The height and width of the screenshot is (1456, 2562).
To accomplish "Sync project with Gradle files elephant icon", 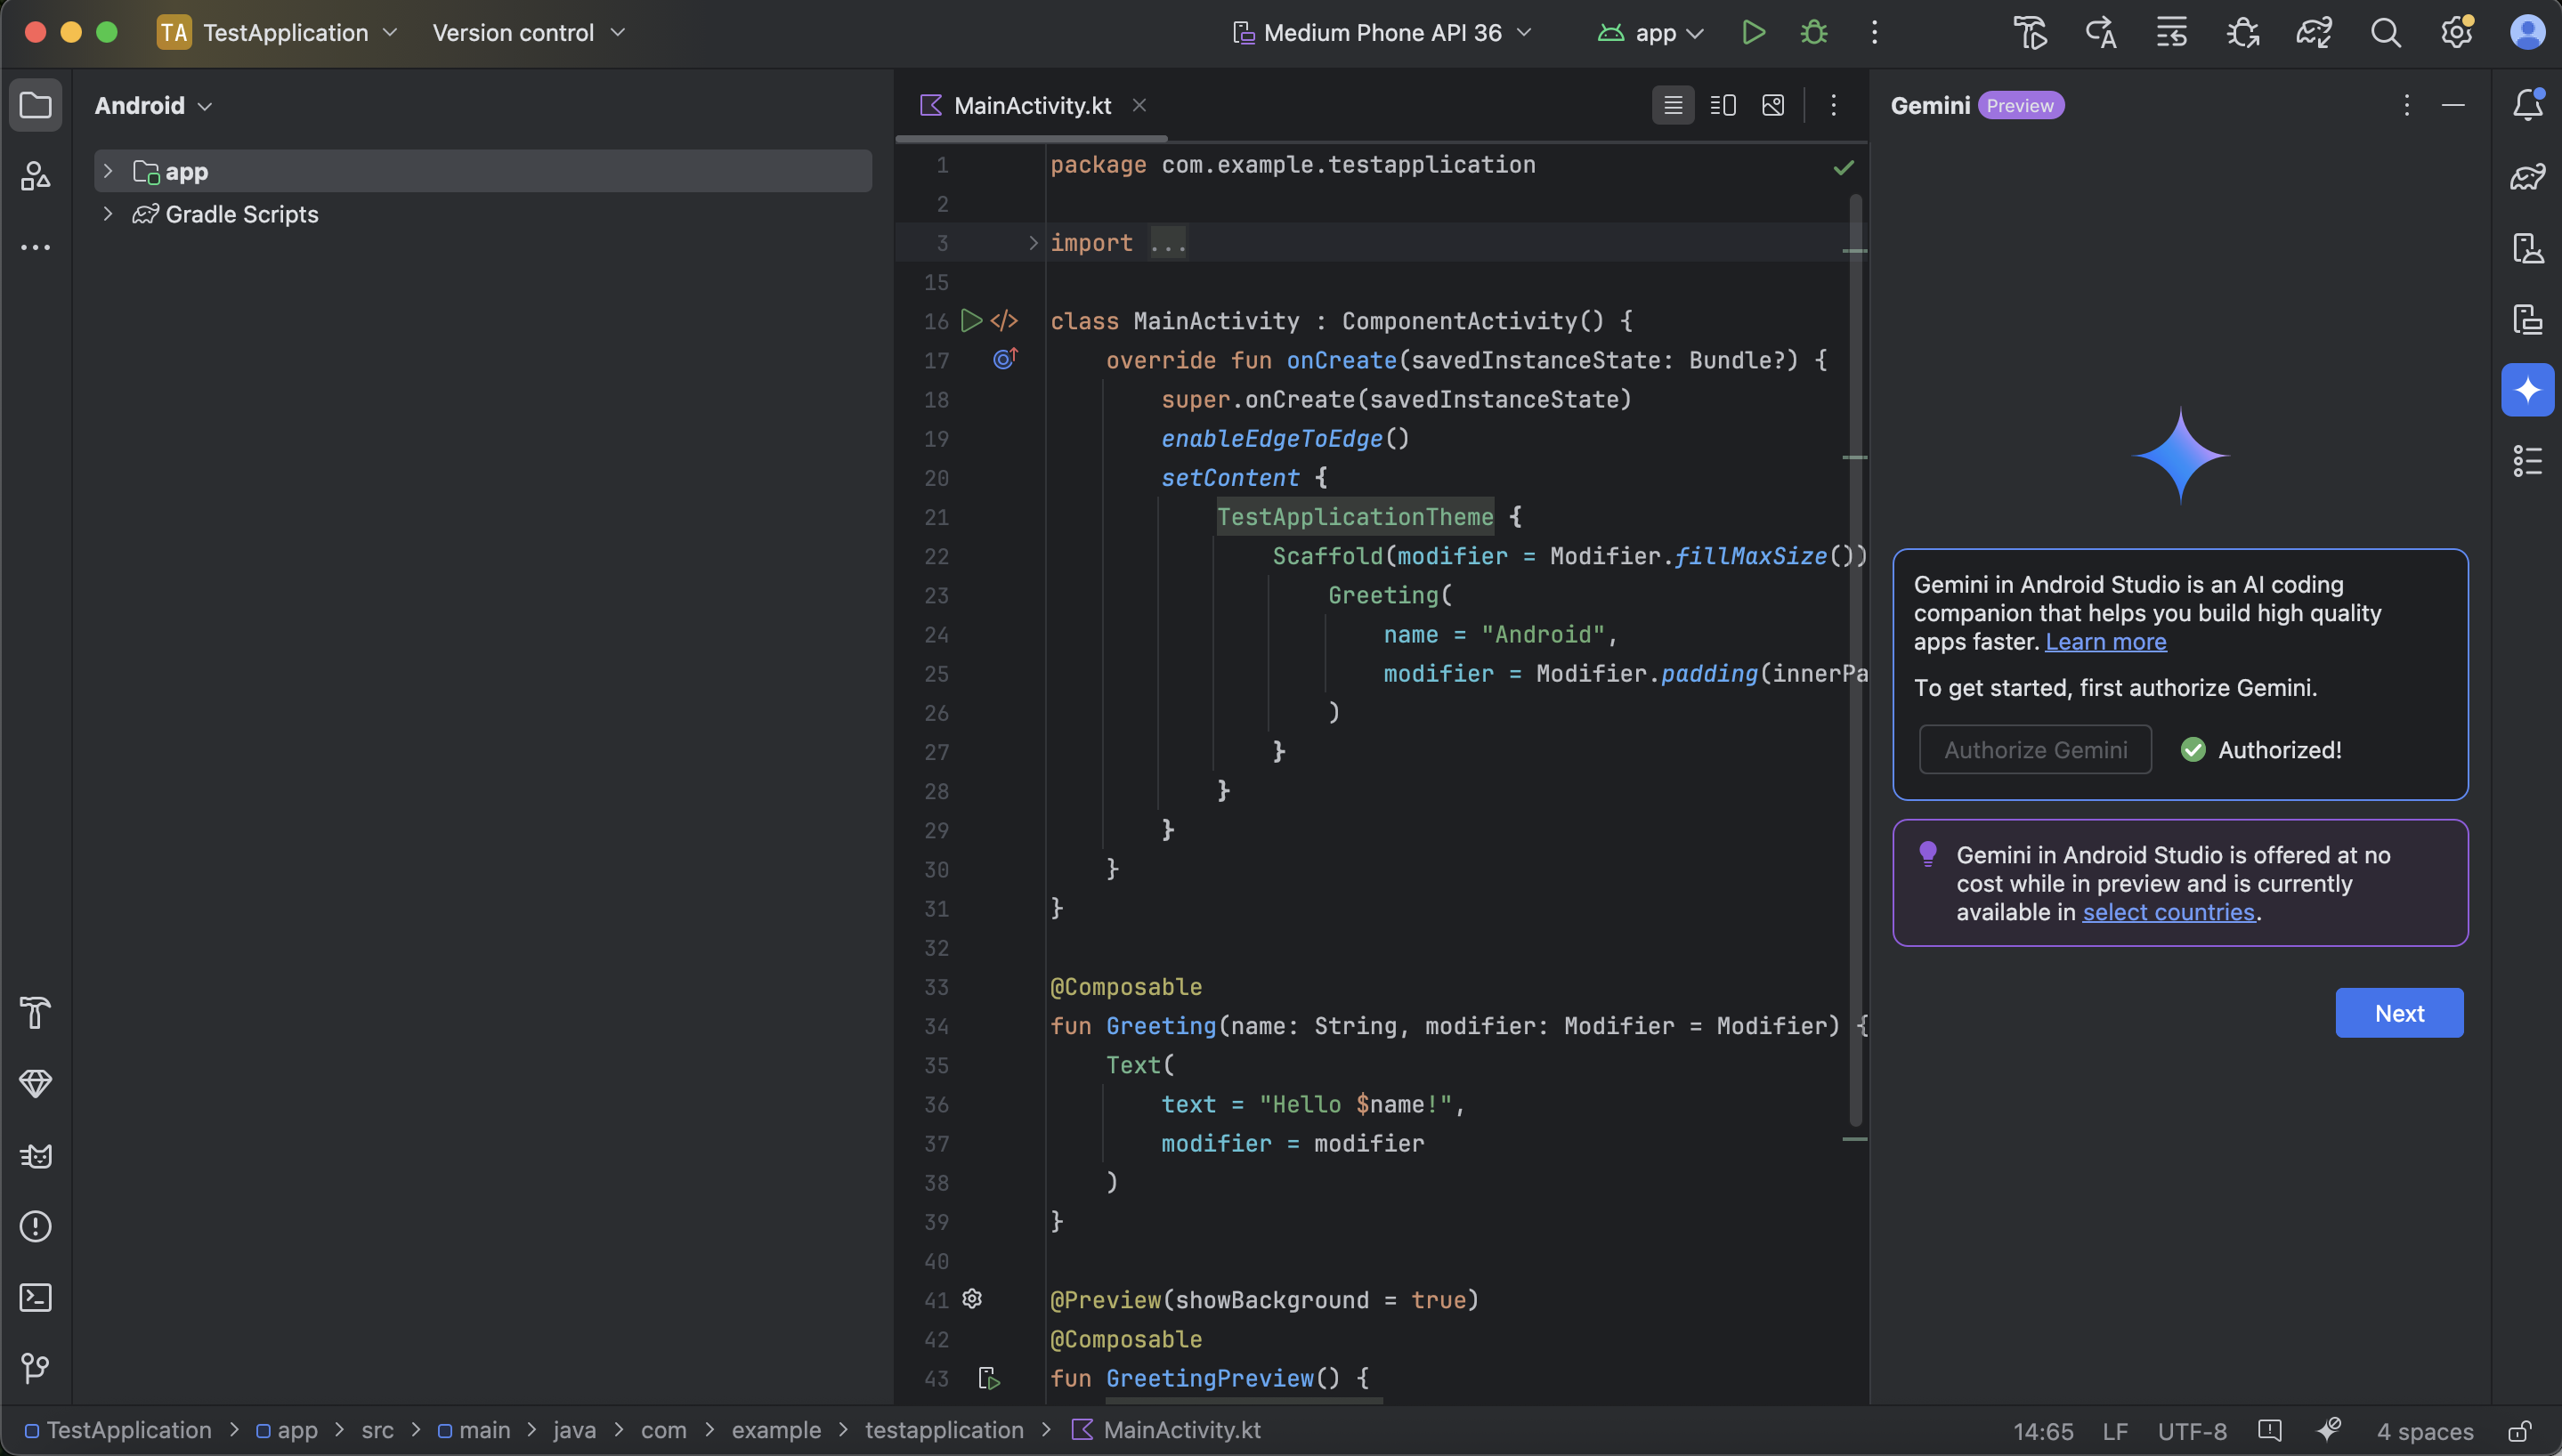I will point(2314,33).
